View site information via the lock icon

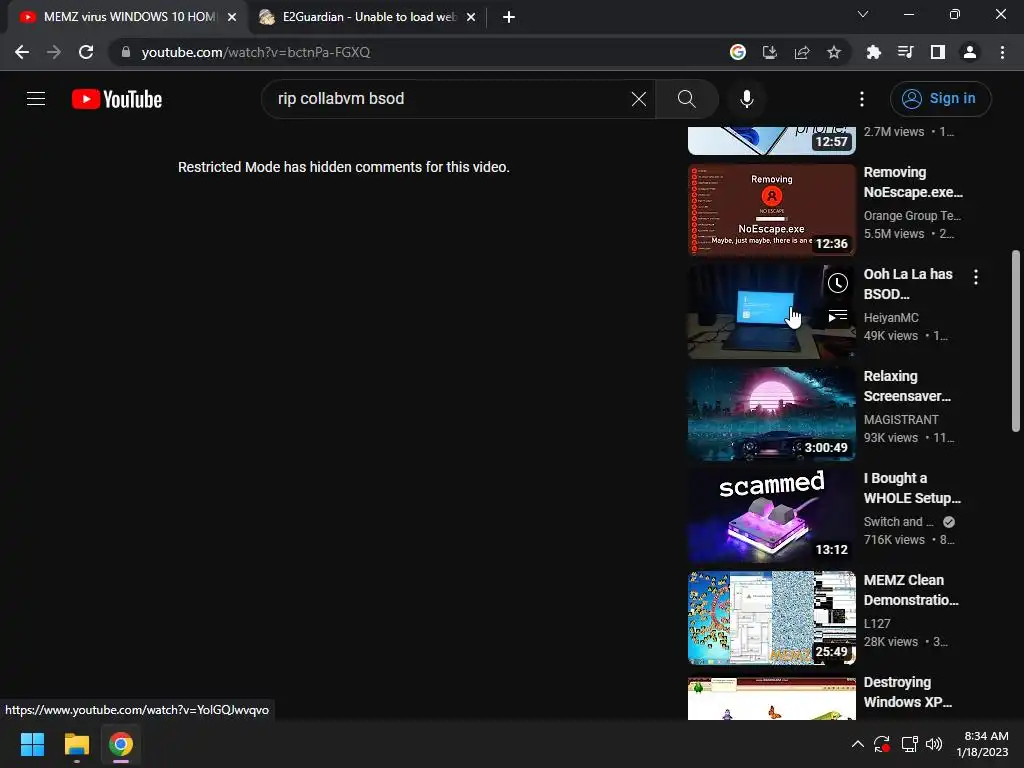(126, 52)
